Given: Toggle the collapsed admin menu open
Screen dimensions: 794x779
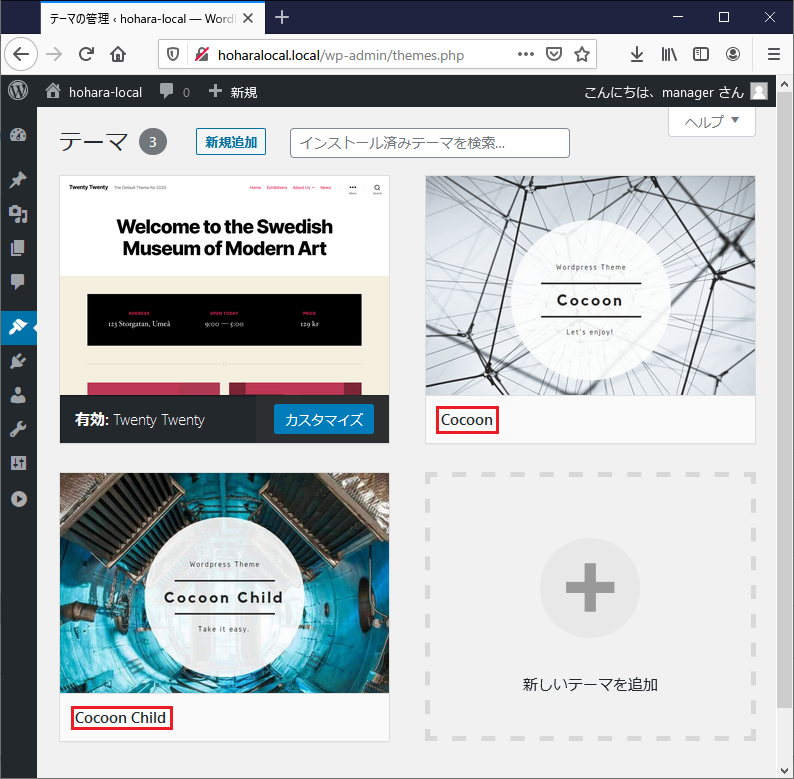Looking at the screenshot, I should coord(18,499).
